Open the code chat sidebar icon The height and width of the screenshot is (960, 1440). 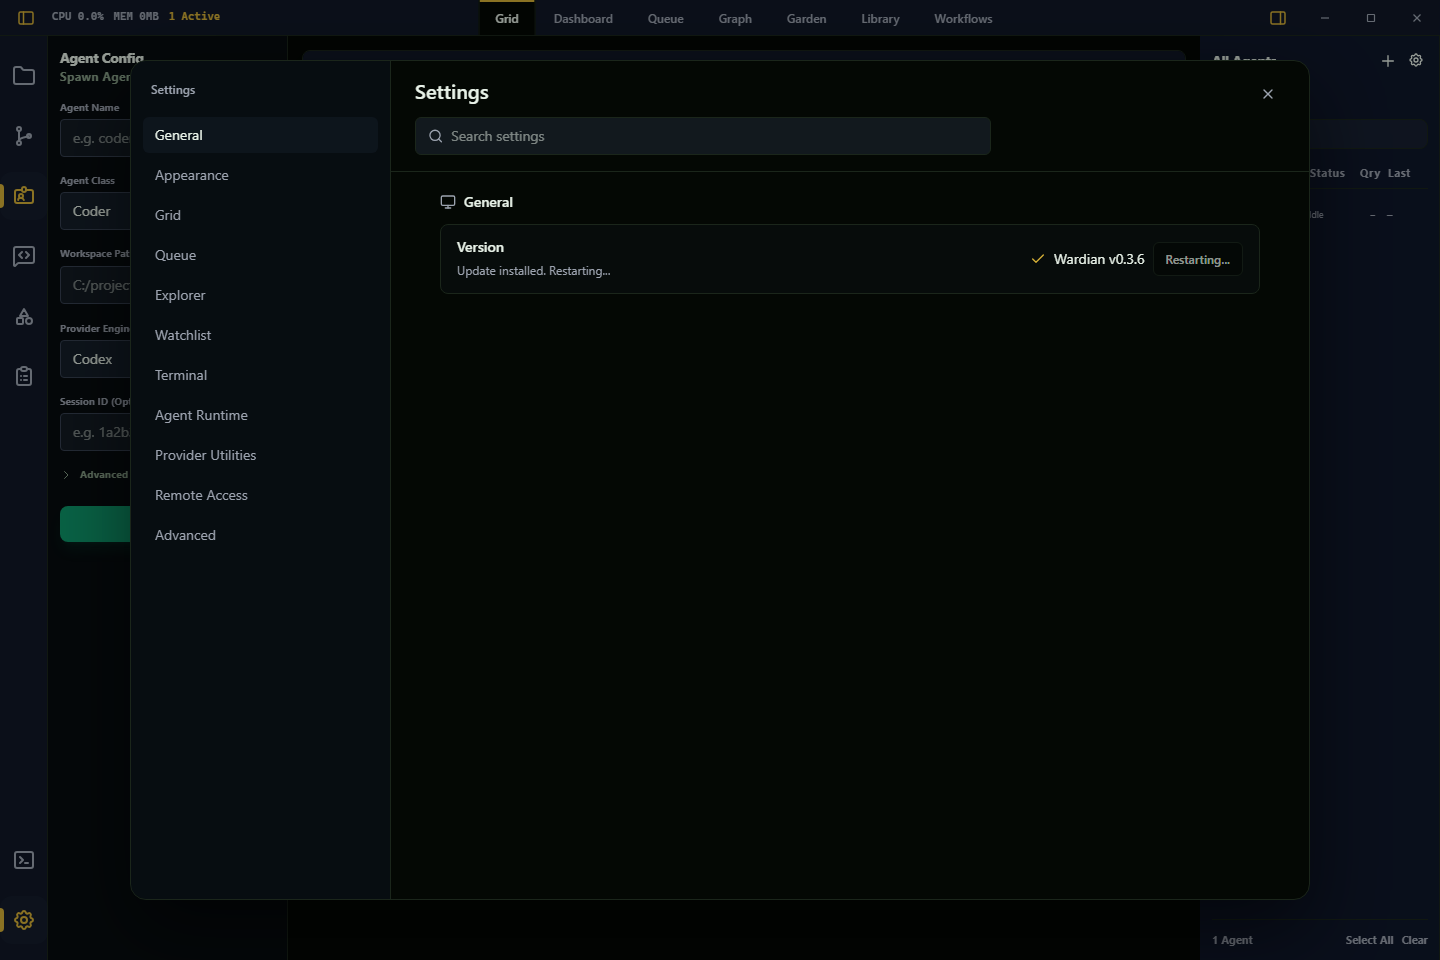pyautogui.click(x=24, y=256)
